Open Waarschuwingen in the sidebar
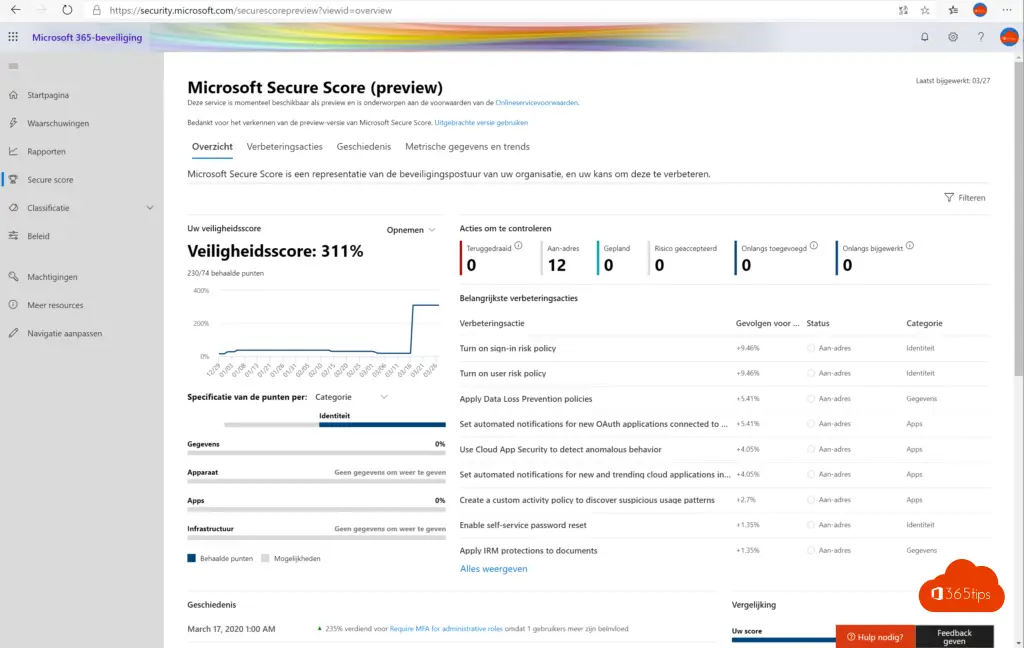The image size is (1024, 648). click(x=58, y=123)
